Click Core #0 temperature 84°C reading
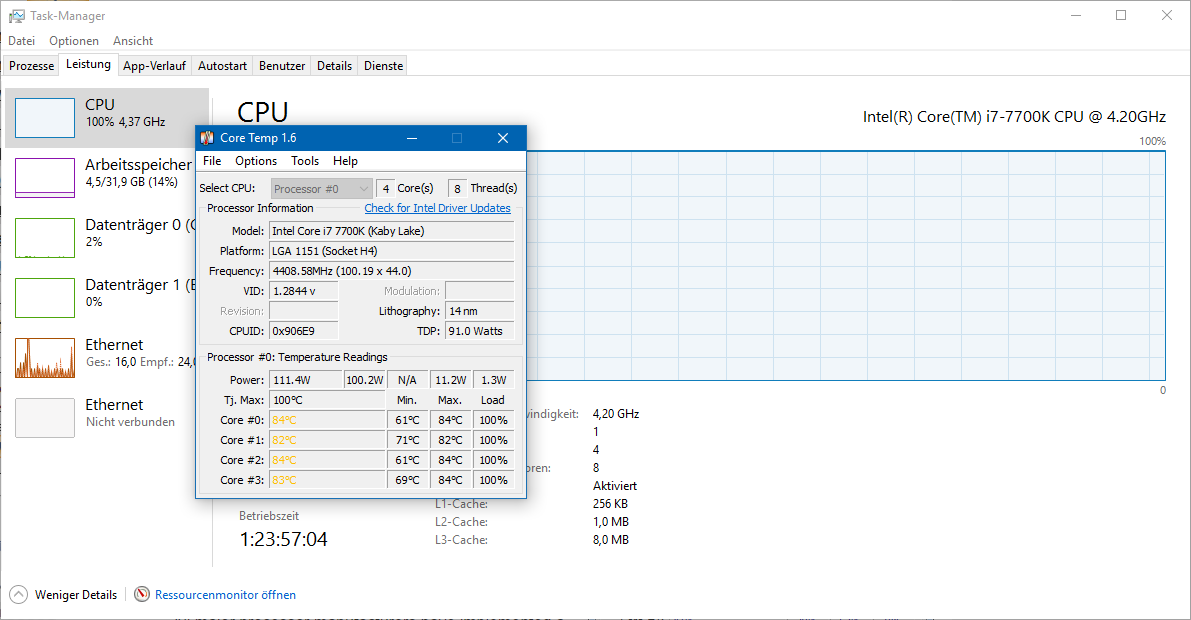The height and width of the screenshot is (620, 1191). point(327,420)
